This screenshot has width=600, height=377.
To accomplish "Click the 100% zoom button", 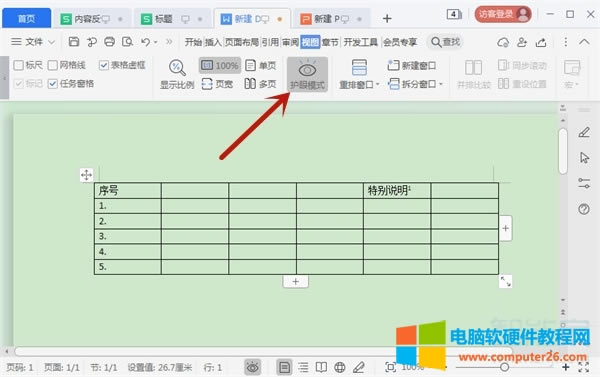I will click(220, 65).
